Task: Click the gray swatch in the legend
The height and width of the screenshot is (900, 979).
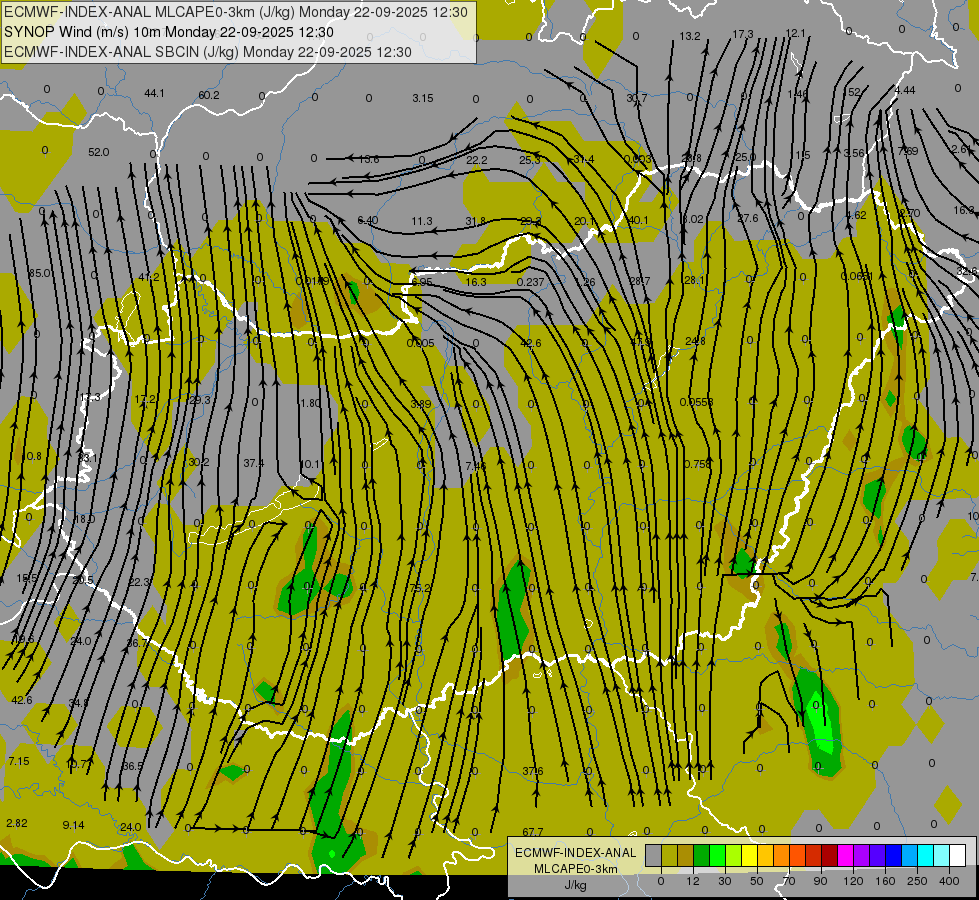Action: (x=654, y=855)
